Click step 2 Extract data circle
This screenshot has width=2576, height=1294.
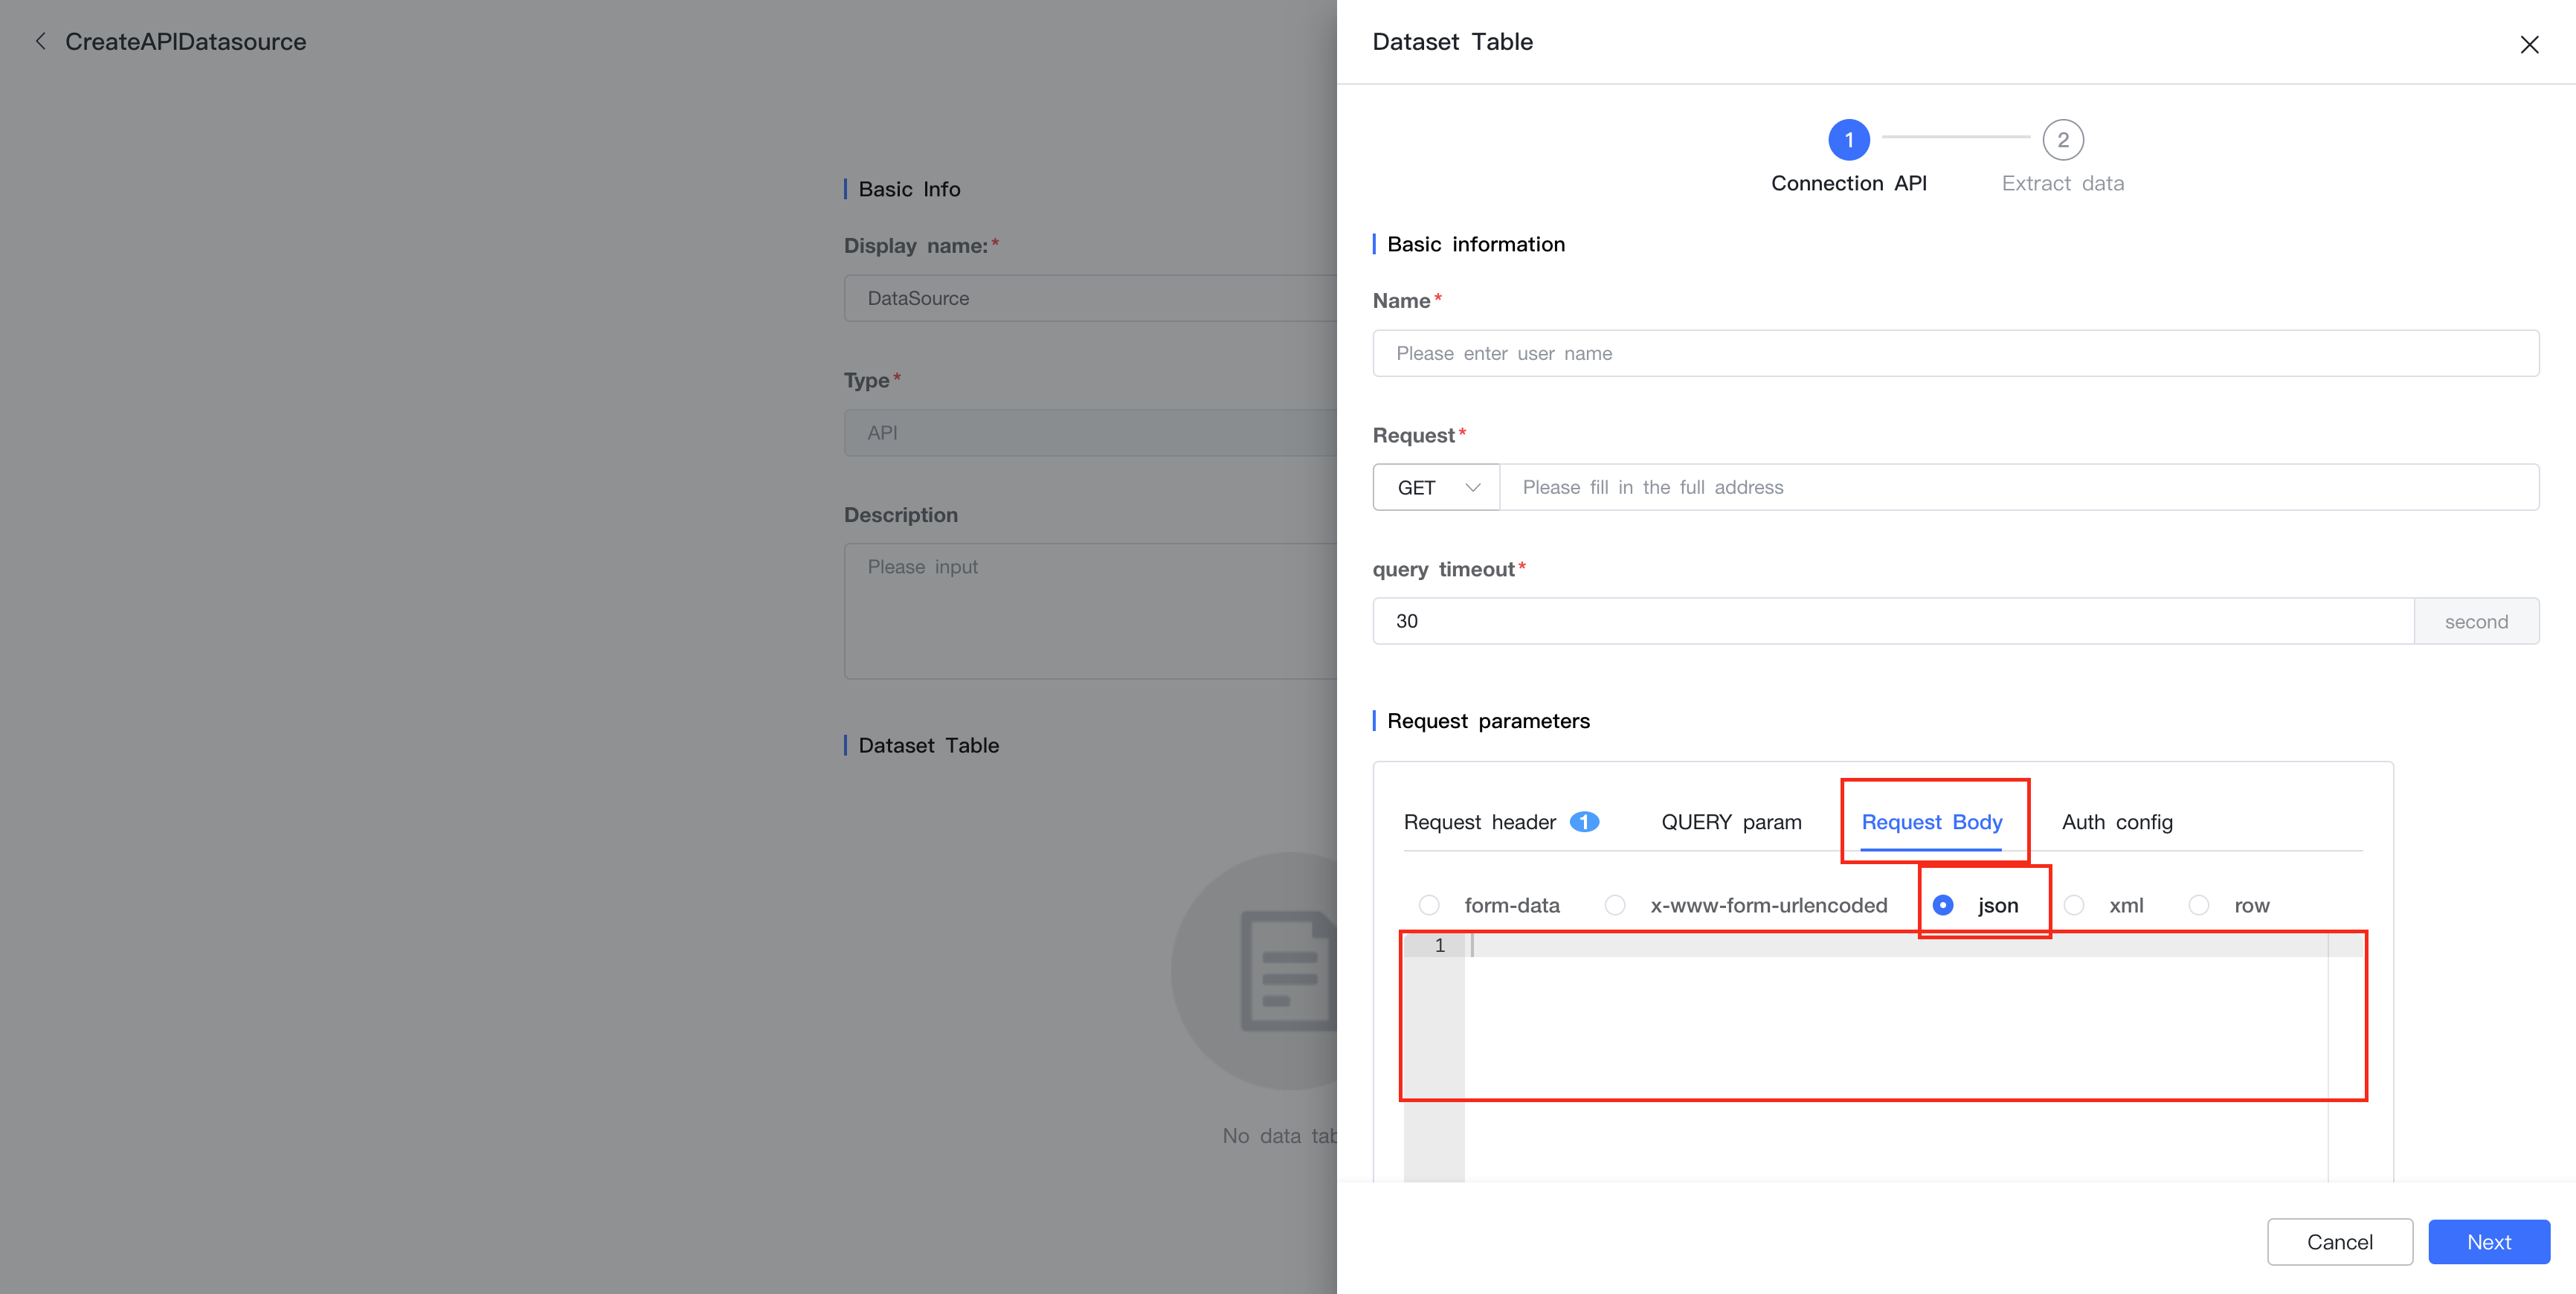(2062, 140)
